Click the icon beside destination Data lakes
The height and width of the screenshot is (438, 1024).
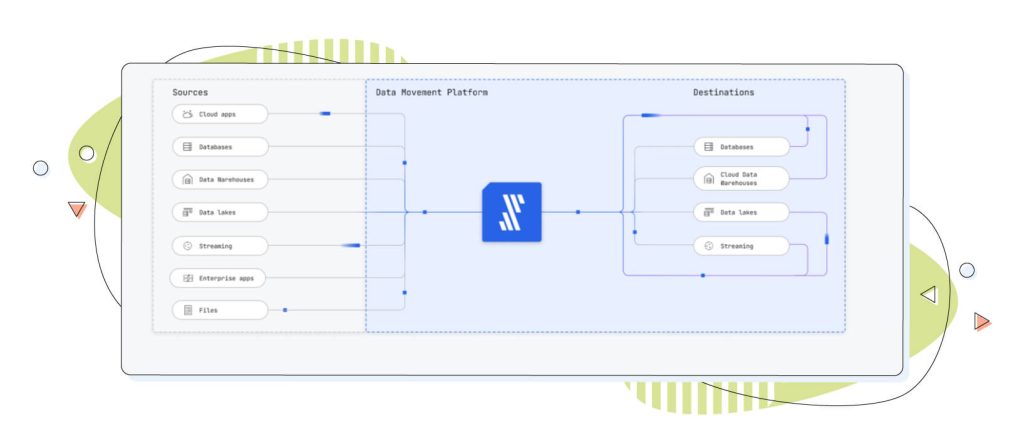pos(709,212)
